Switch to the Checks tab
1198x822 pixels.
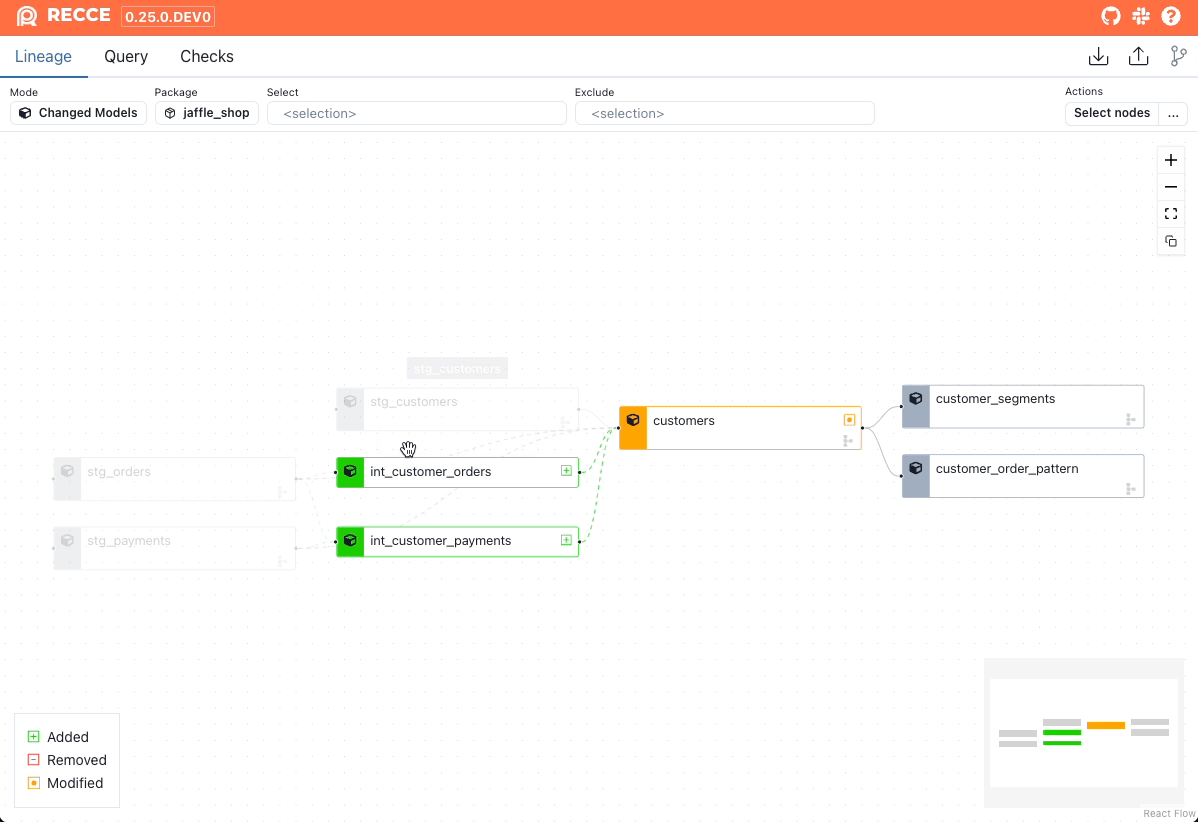point(207,57)
